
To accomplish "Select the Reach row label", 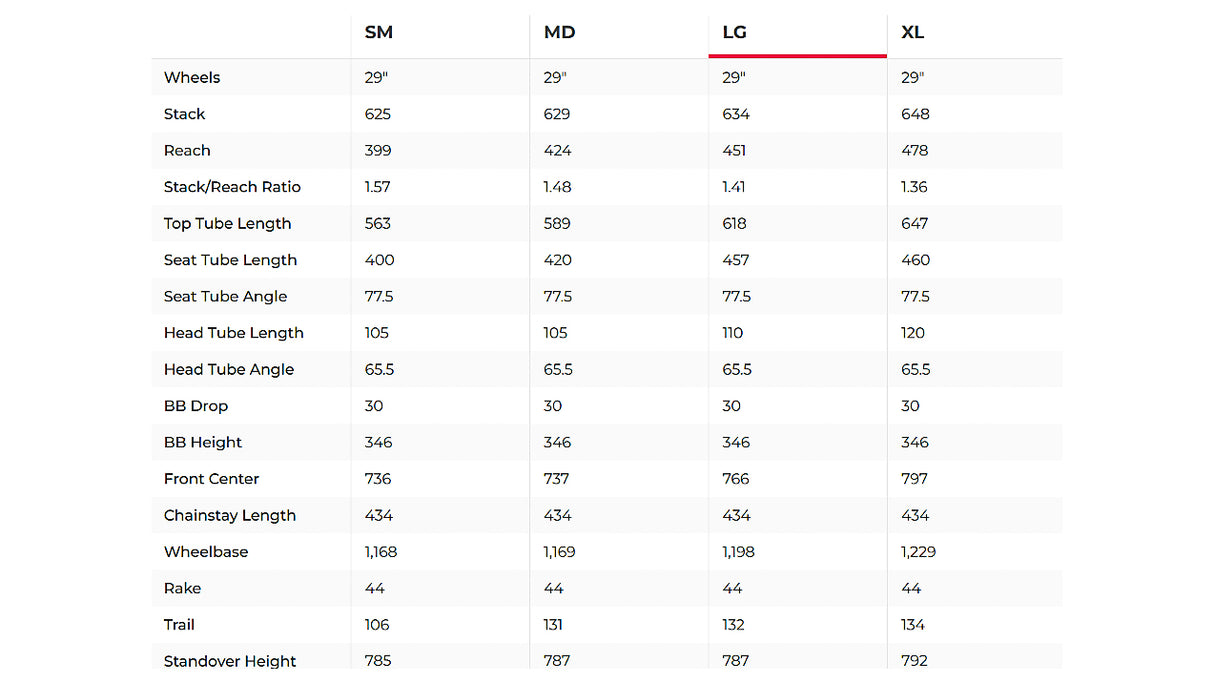I will coord(187,151).
